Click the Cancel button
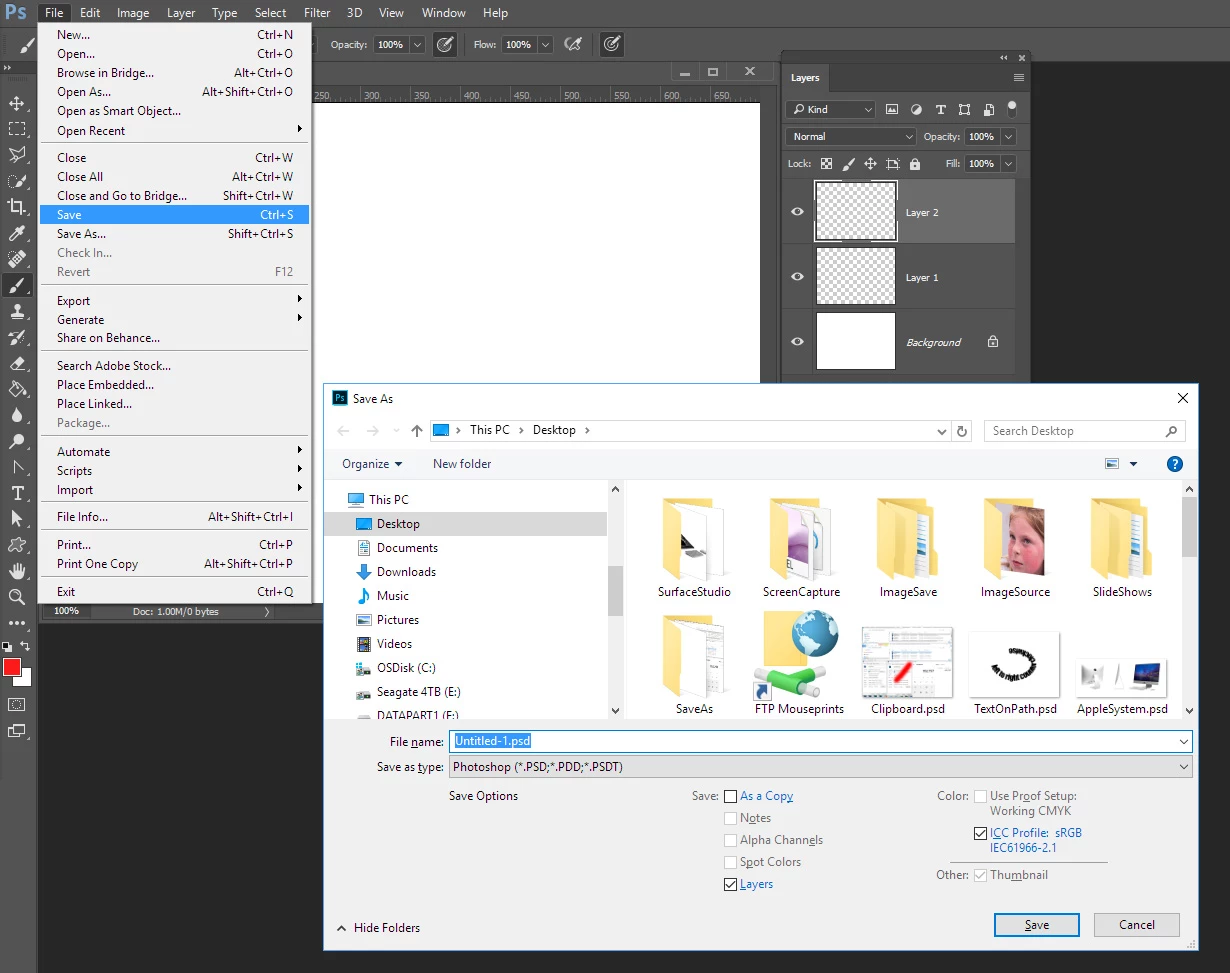This screenshot has width=1230, height=973. [1137, 925]
